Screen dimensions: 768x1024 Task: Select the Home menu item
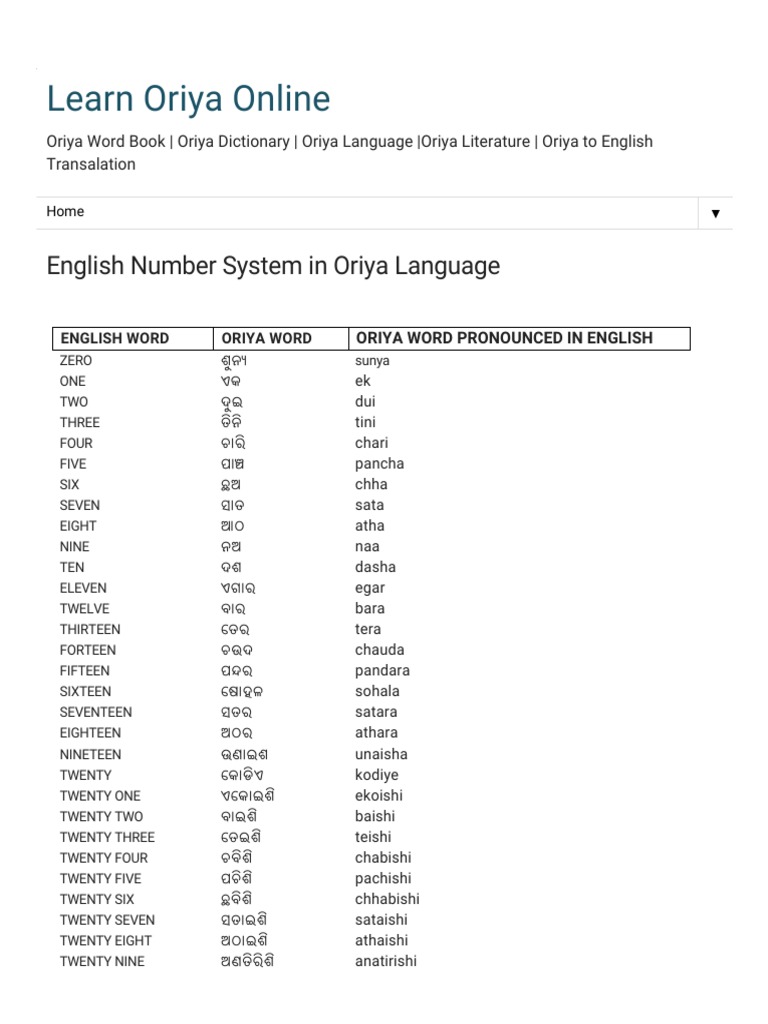pyautogui.click(x=65, y=212)
